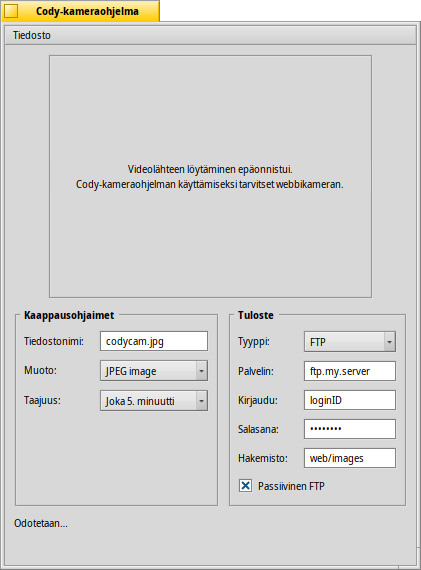
Task: Click the Tiedostonimi field with codycam.jpg
Action: coord(154,341)
